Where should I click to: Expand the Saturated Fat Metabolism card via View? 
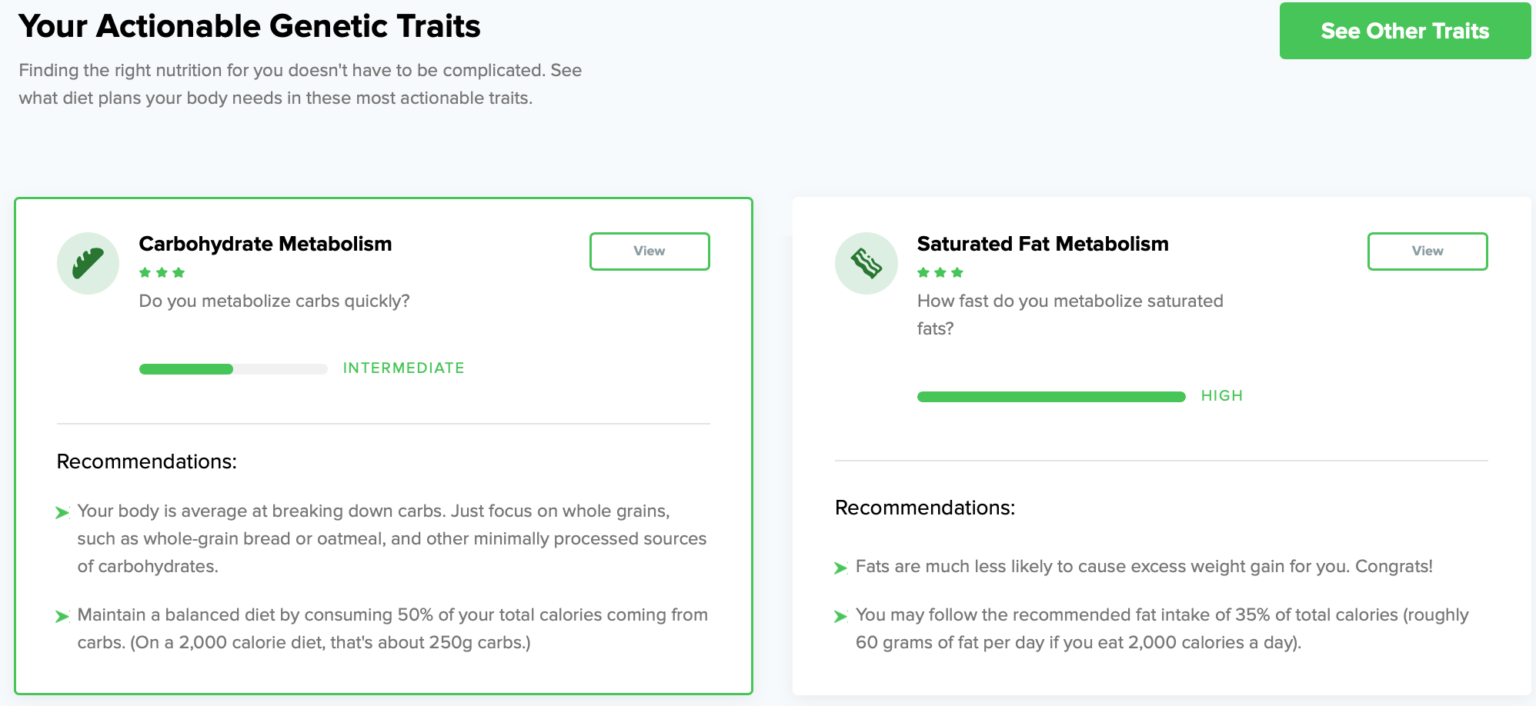click(1427, 251)
